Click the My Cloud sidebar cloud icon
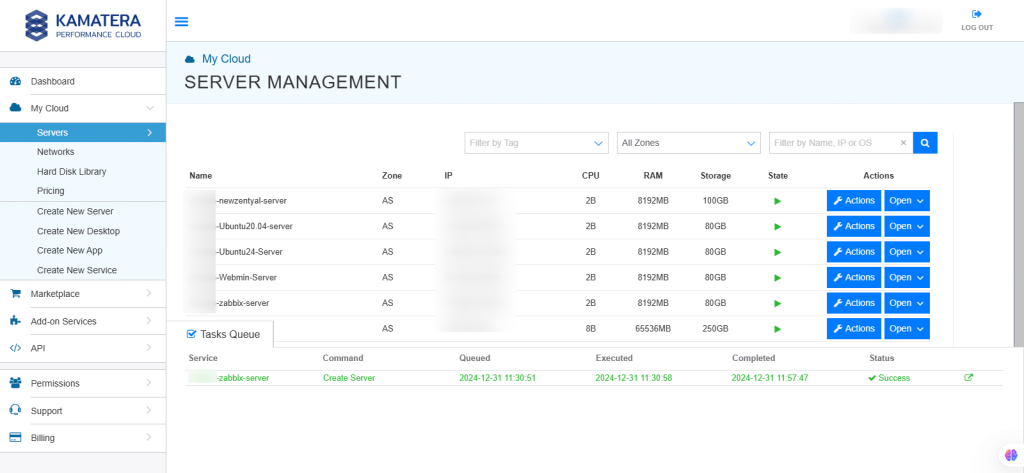This screenshot has height=473, width=1024. 16,108
